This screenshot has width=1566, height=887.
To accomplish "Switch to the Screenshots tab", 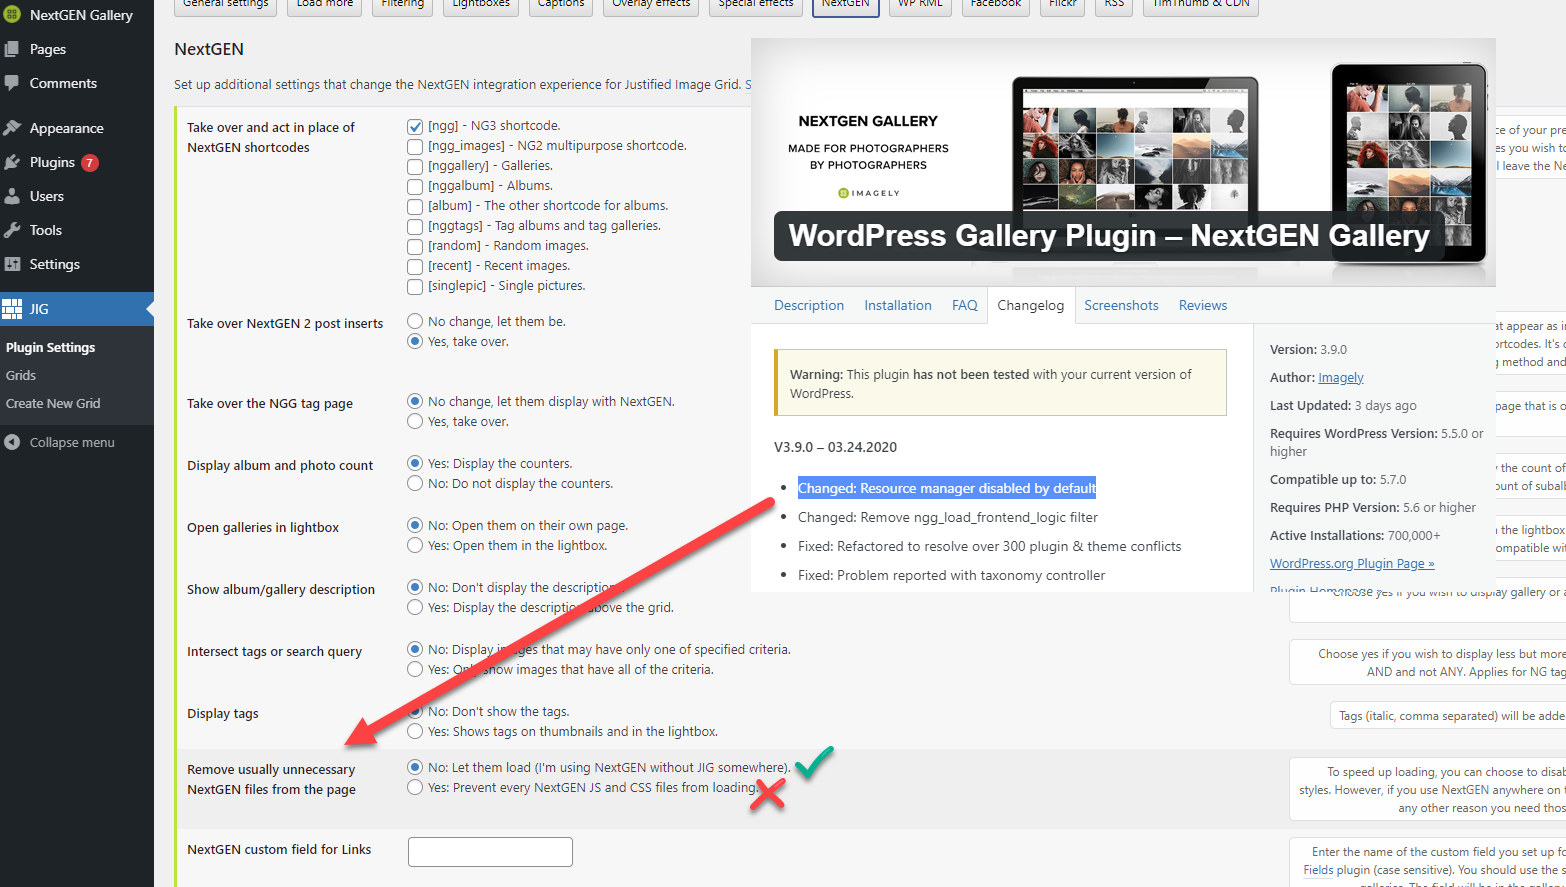I will (x=1121, y=306).
